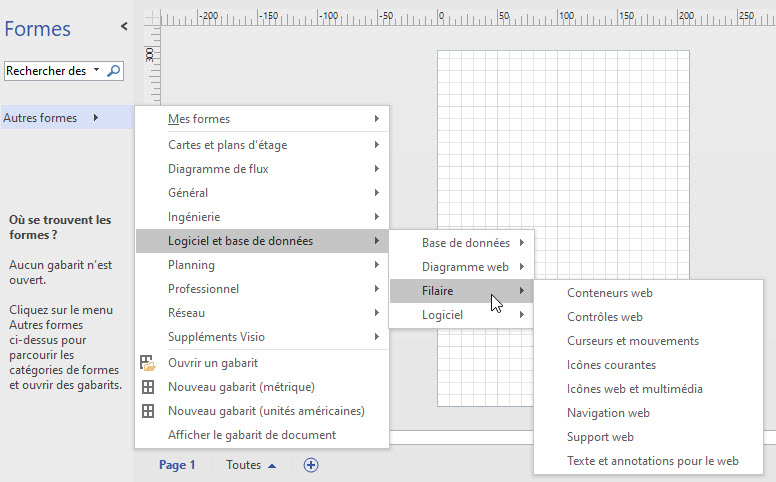Open the Support web stencil
Screen dimensions: 776x482
(648, 437)
